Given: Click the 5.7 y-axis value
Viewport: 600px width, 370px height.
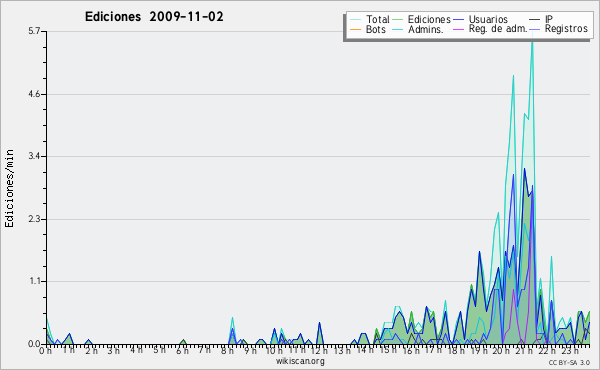Looking at the screenshot, I should pos(34,31).
